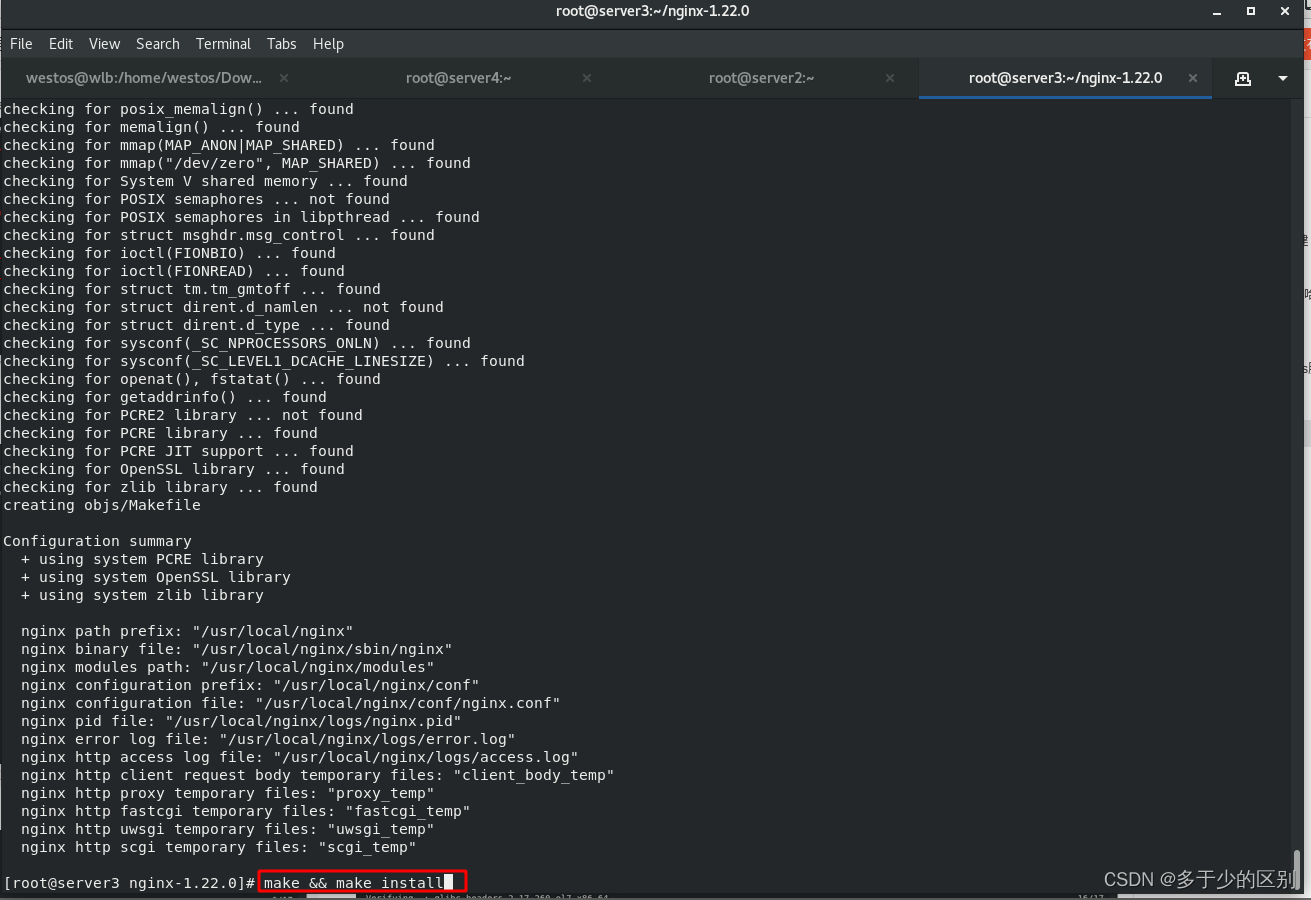1311x900 pixels.
Task: Select the root@server3:~/nginx-1.22.0 tab
Action: (1065, 78)
